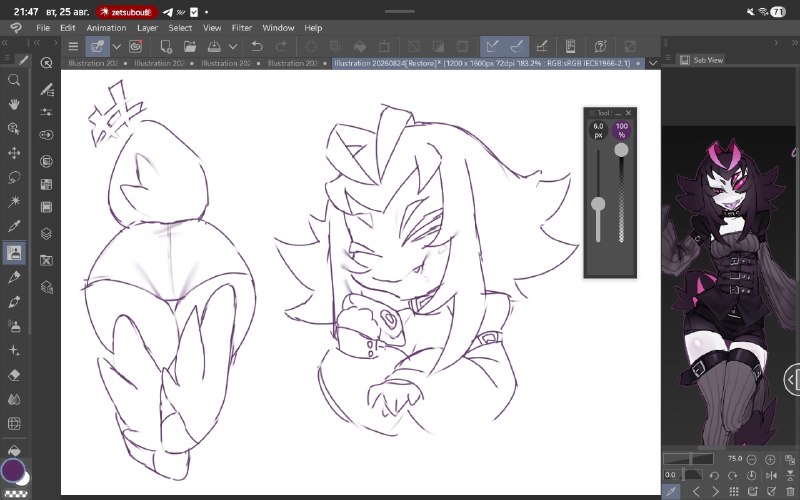Open the Layer menu

(147, 28)
